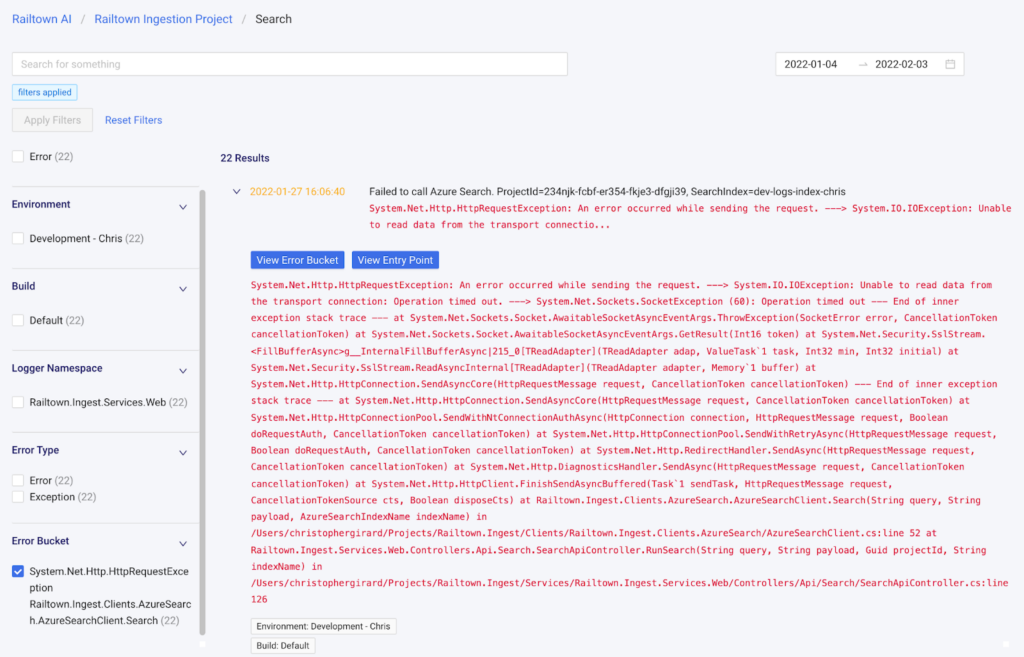Go to Railtown AI breadcrumb
This screenshot has width=1024, height=657.
(x=41, y=19)
